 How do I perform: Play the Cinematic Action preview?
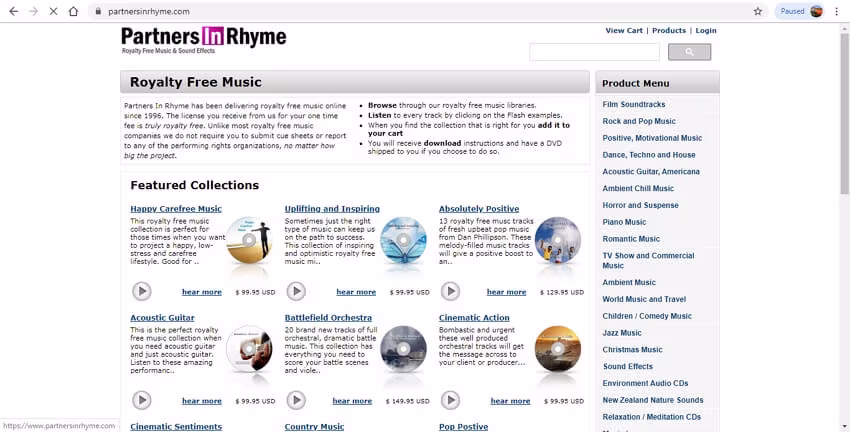(x=450, y=400)
